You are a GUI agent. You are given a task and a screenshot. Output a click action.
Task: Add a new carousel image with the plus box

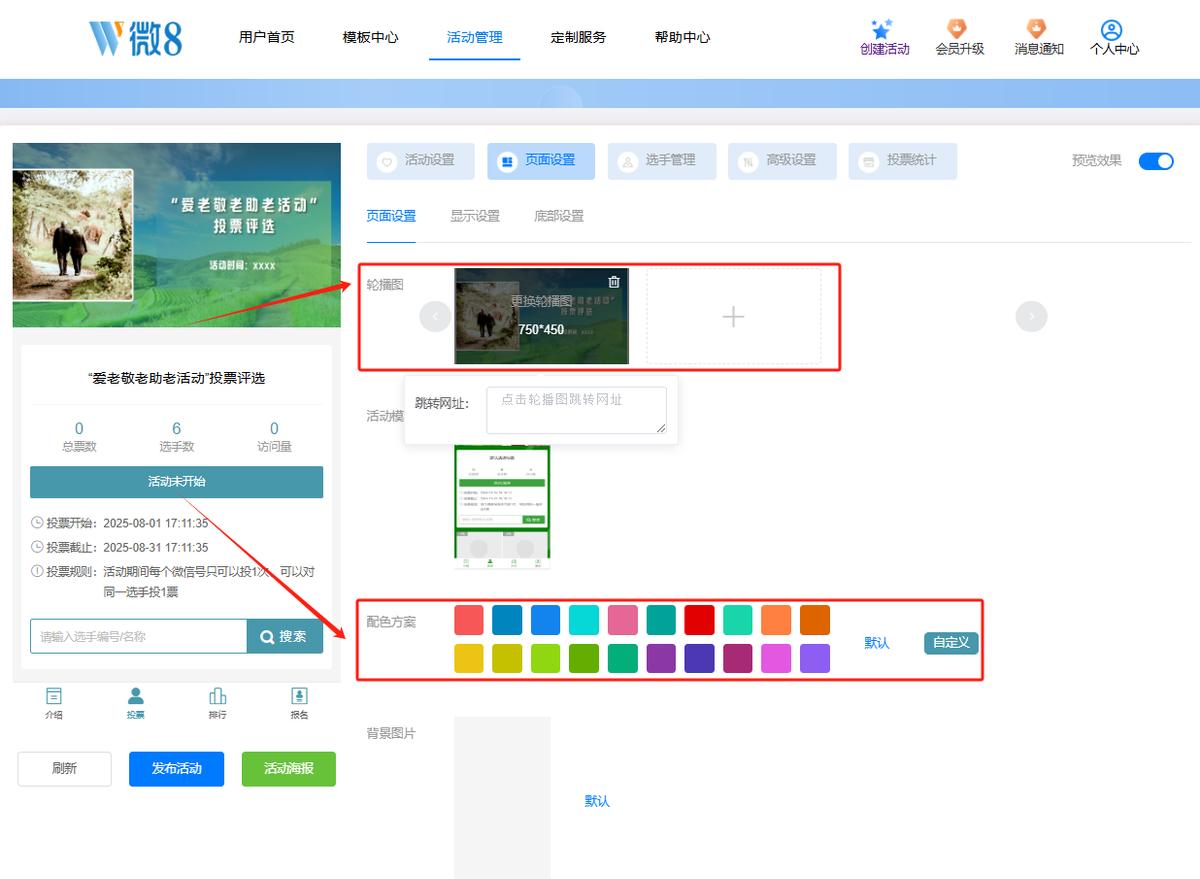(733, 316)
